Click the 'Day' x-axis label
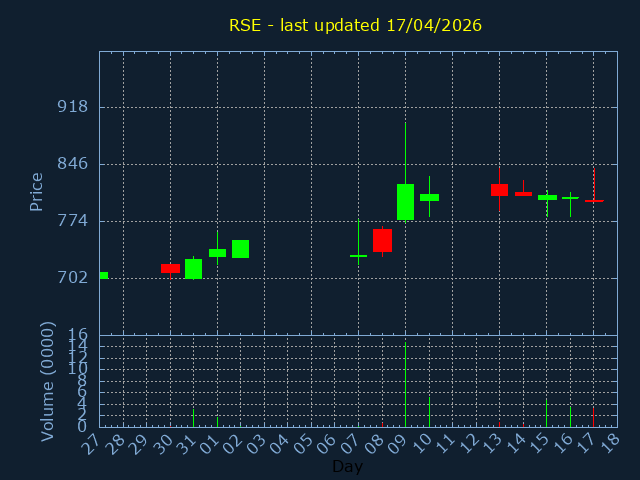This screenshot has height=480, width=640. 347,467
